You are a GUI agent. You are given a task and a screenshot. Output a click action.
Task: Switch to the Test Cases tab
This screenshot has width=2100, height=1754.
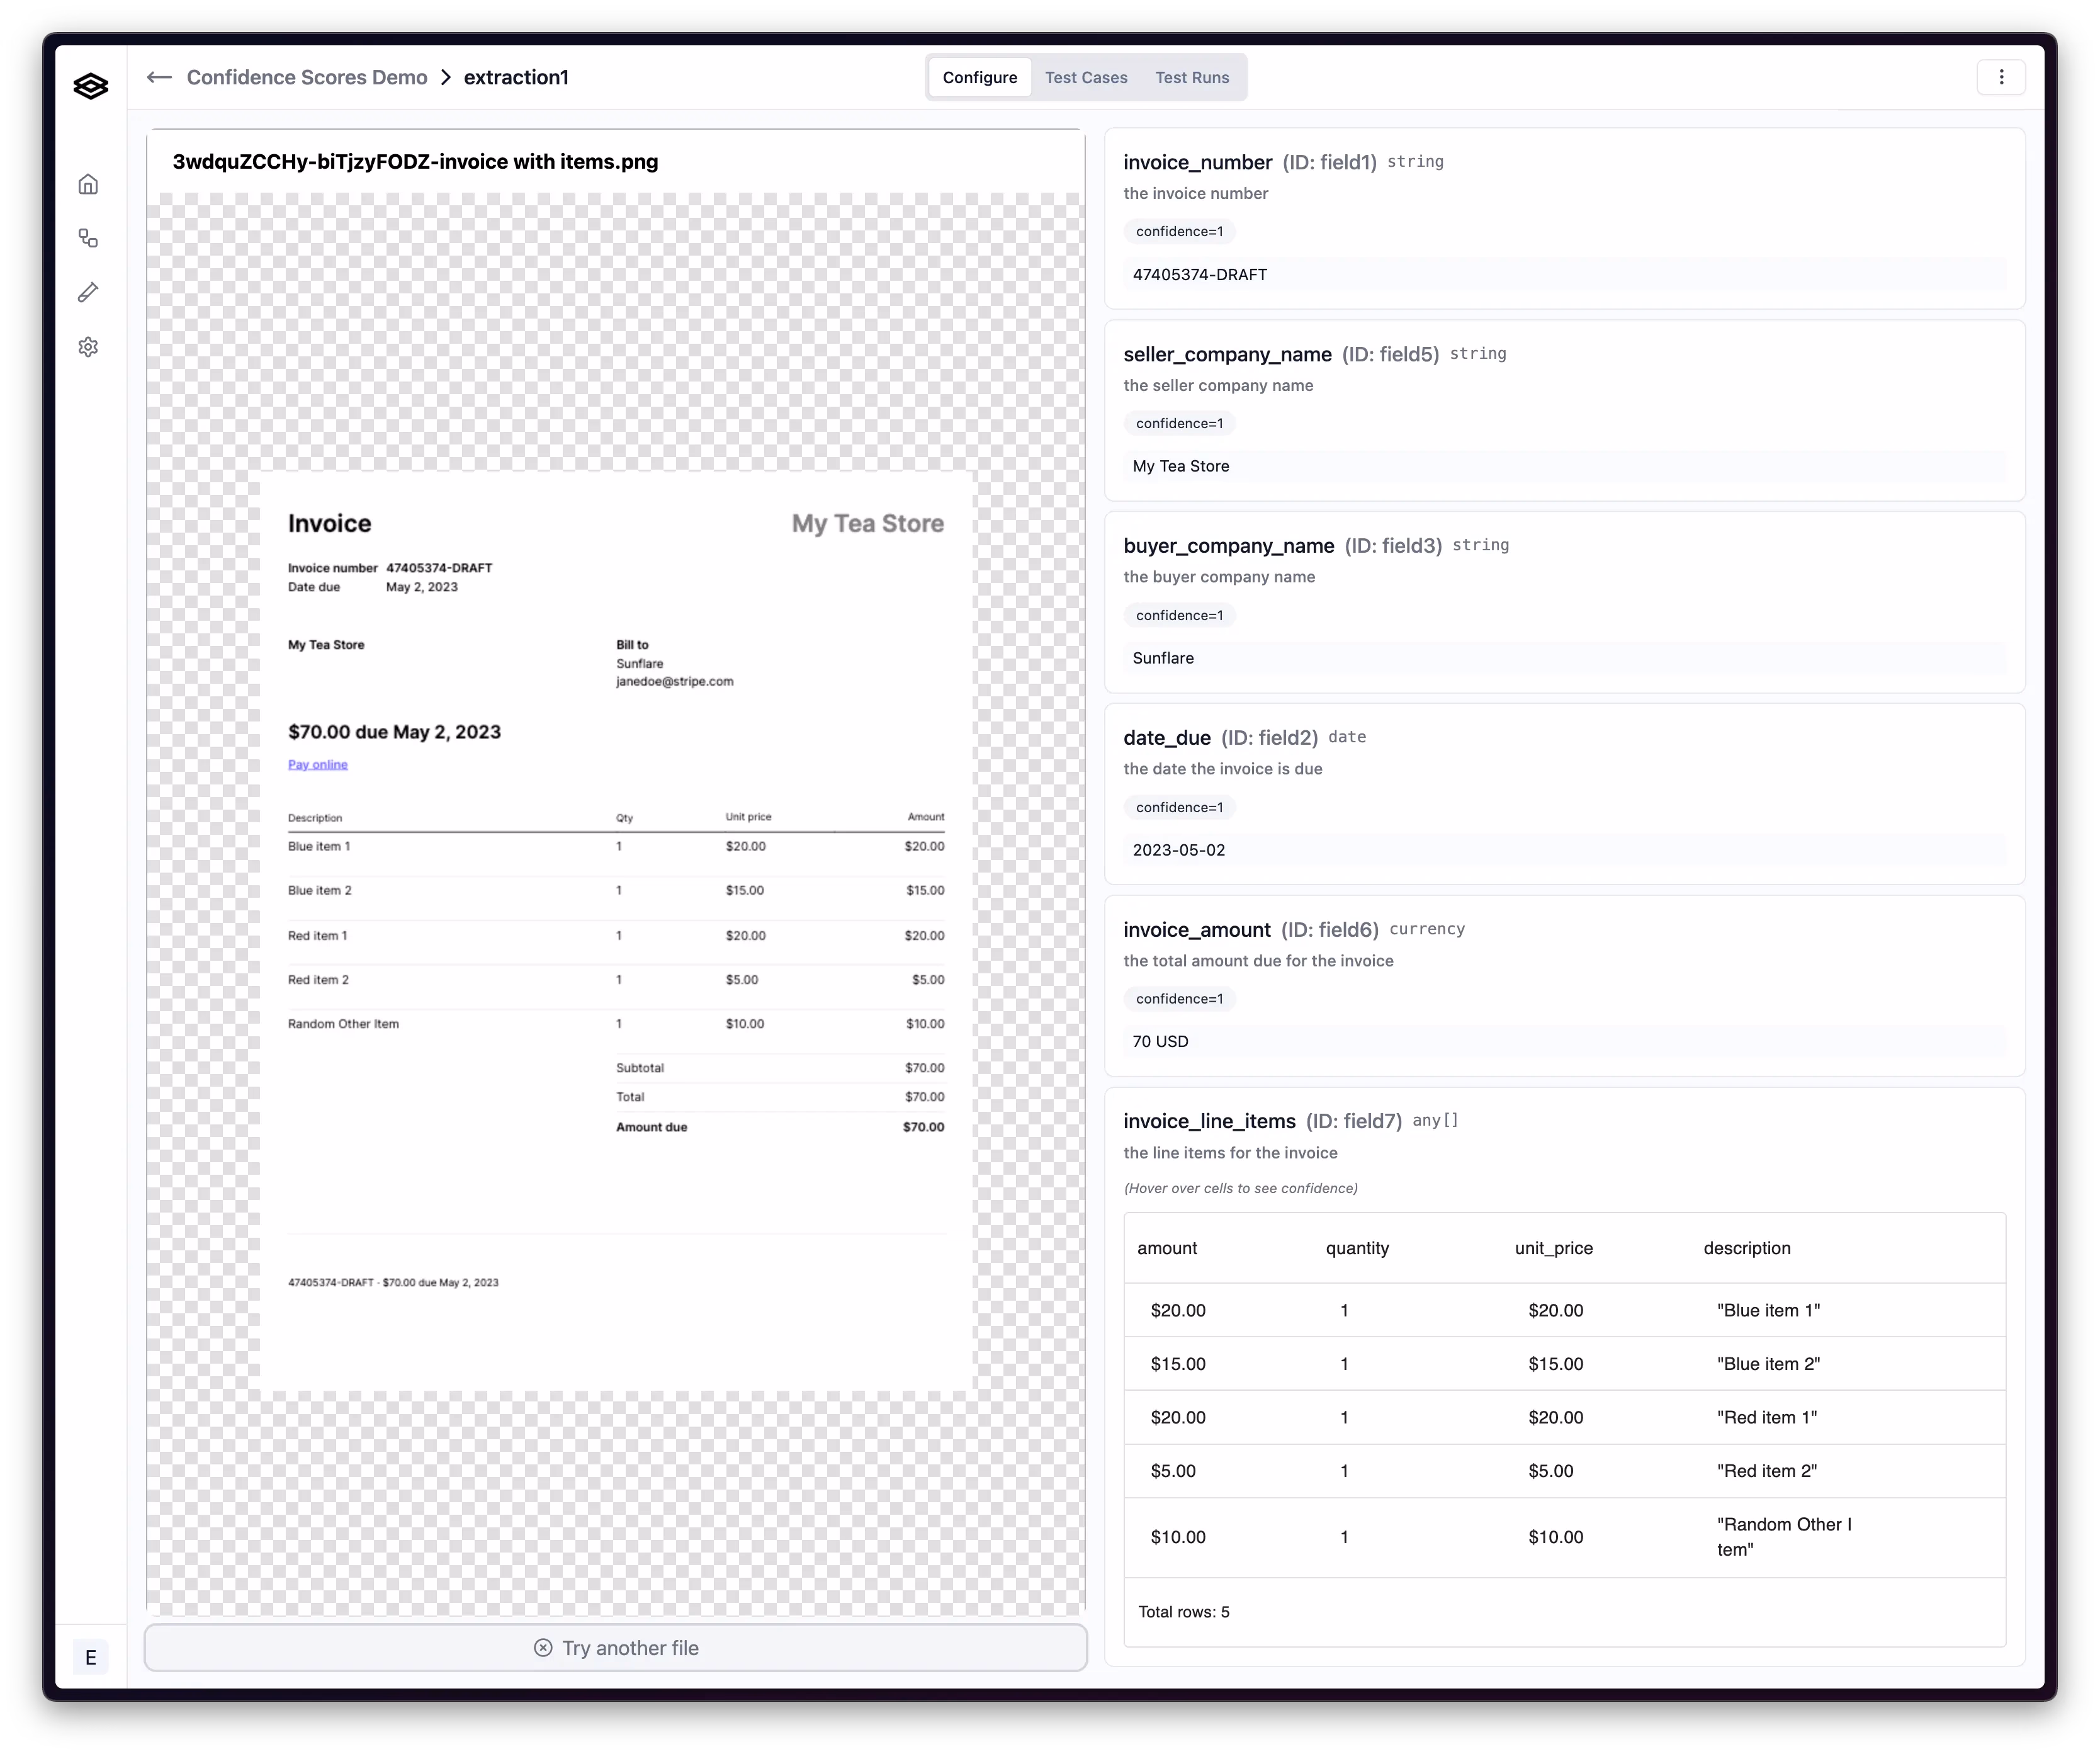point(1085,77)
